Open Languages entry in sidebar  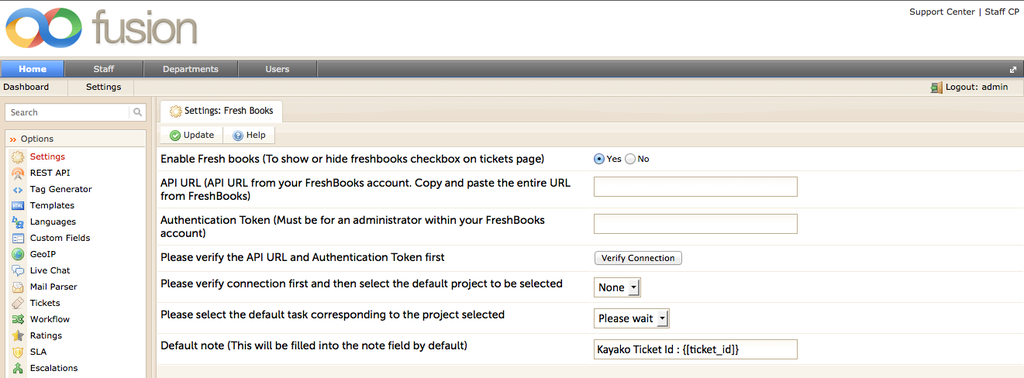(x=53, y=222)
